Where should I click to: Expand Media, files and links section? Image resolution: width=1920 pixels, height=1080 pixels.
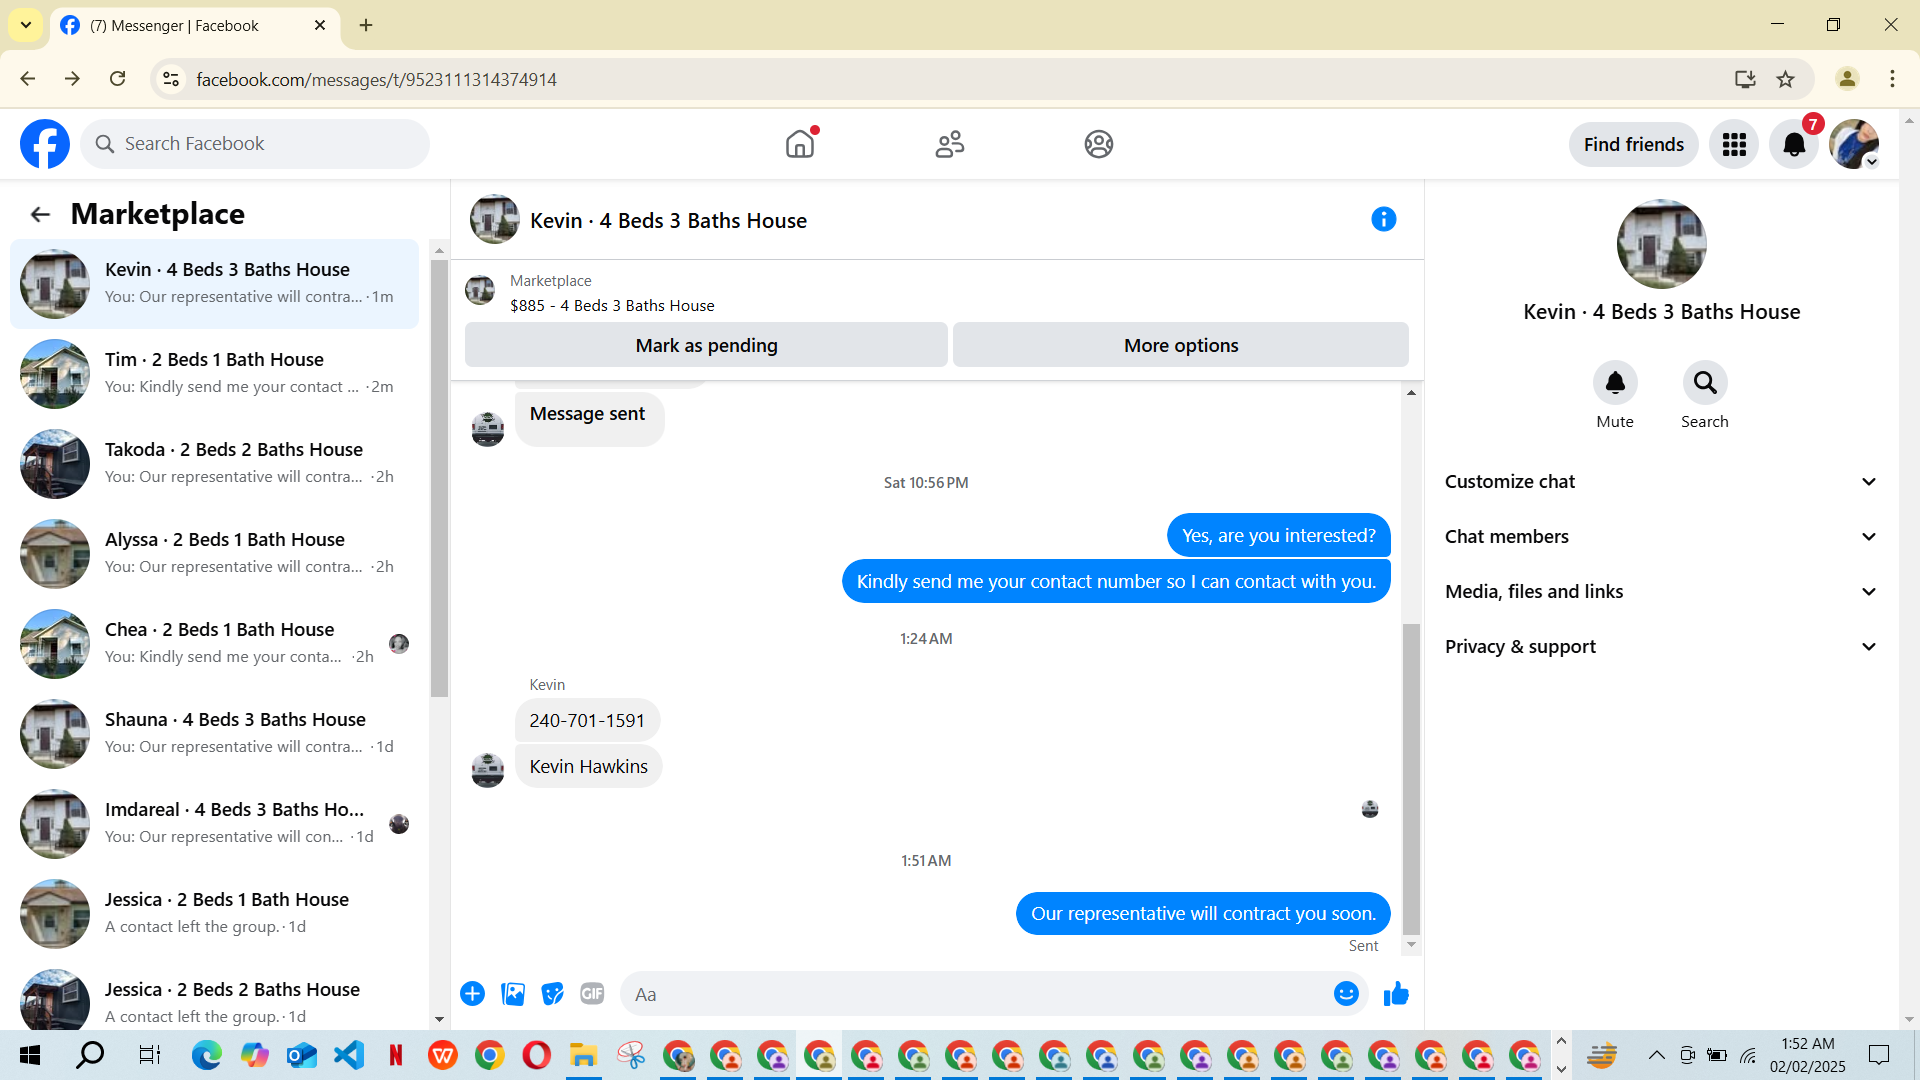pyautogui.click(x=1661, y=592)
